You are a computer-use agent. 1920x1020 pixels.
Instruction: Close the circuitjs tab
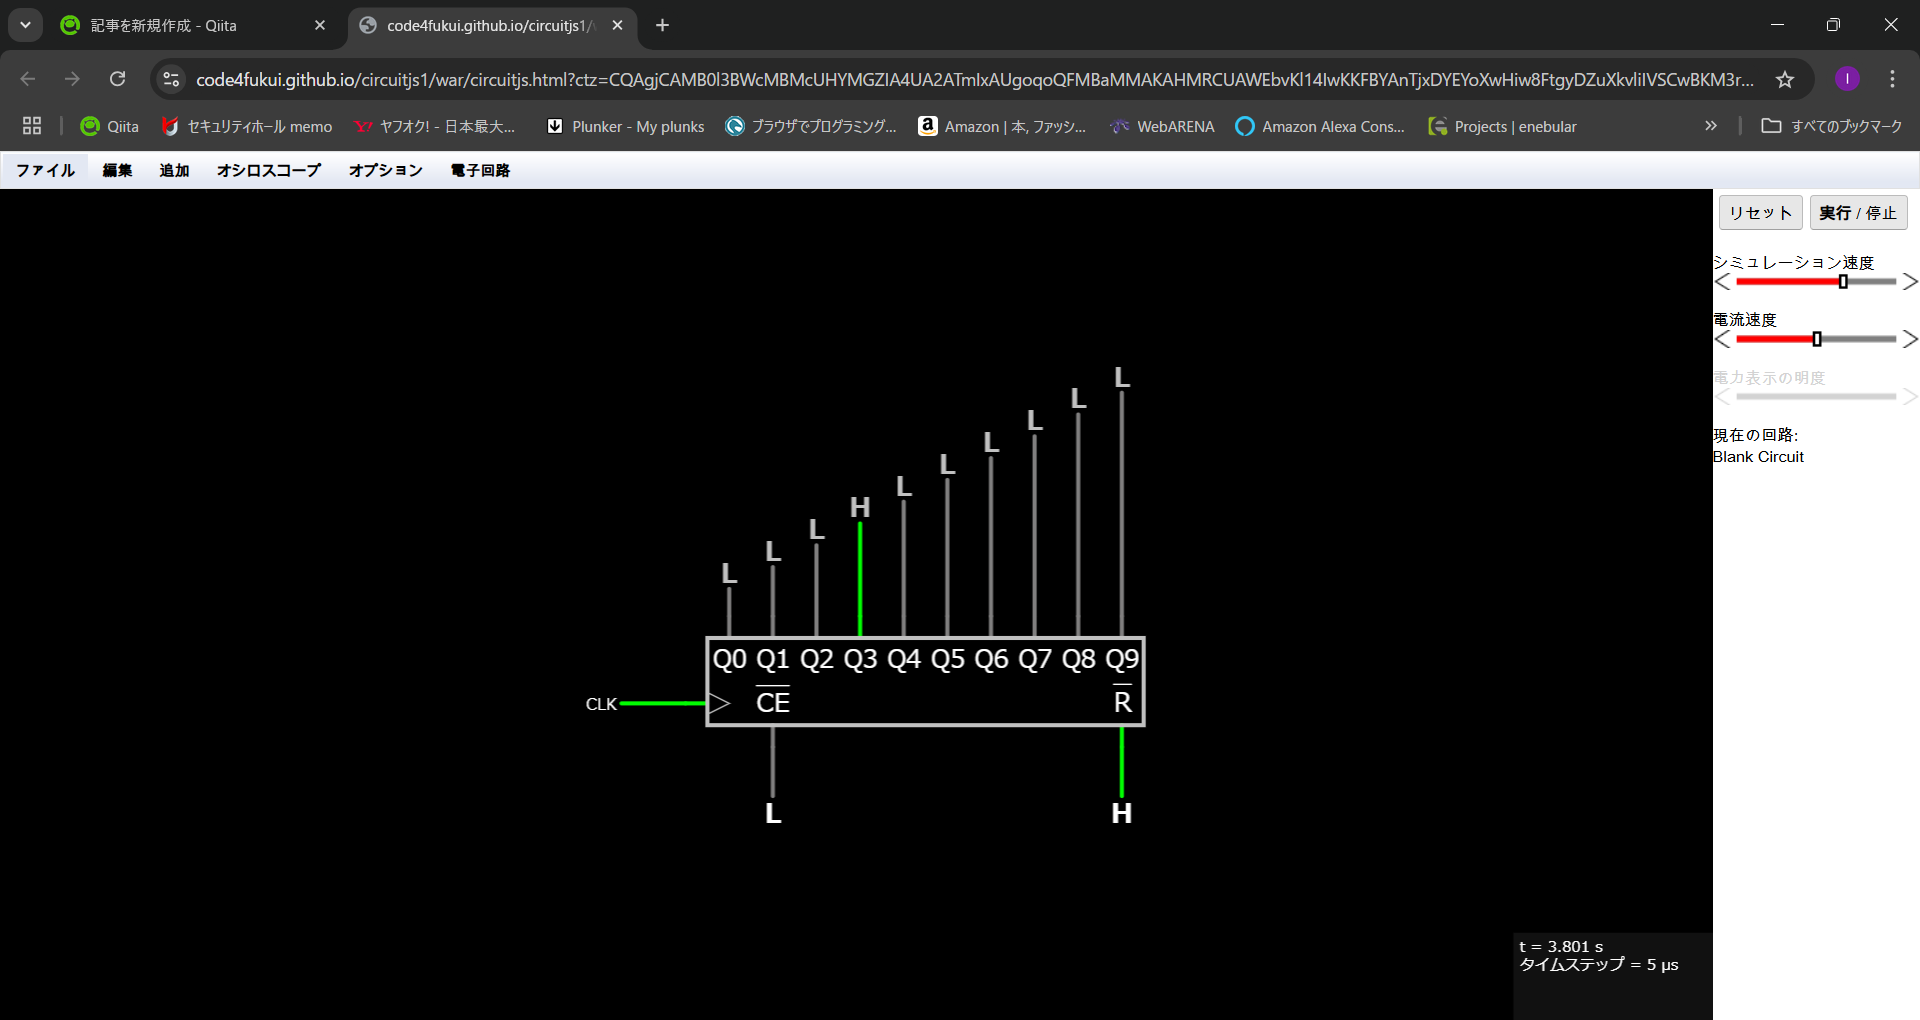coord(617,25)
